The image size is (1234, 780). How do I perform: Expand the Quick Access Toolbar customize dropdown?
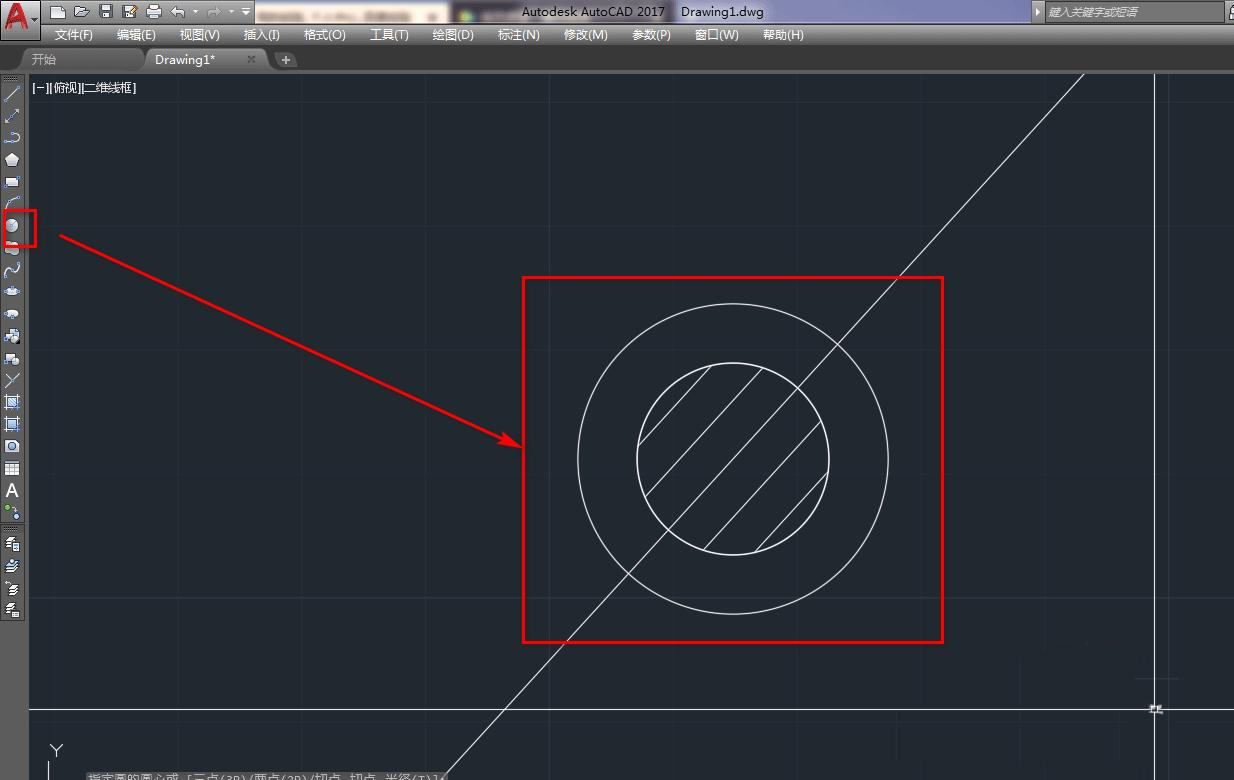coord(246,12)
